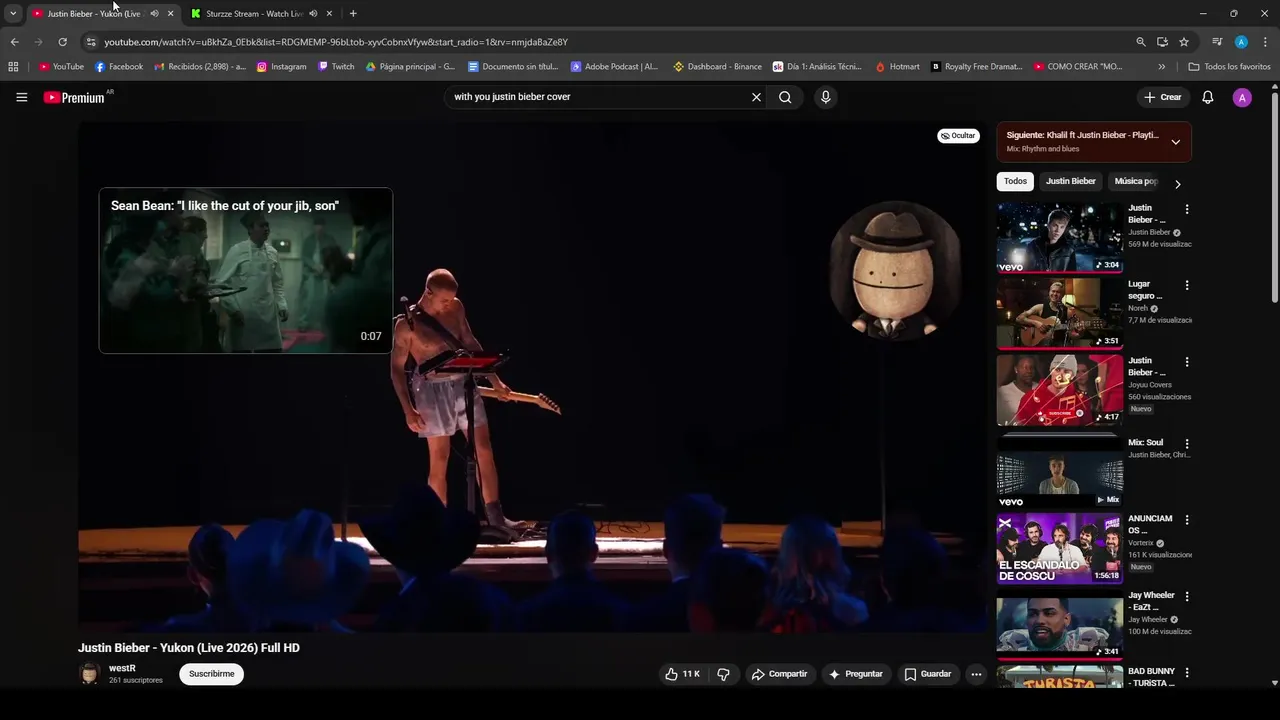Open options for ANUNCIAM OS video
The width and height of the screenshot is (1280, 720).
(1187, 520)
